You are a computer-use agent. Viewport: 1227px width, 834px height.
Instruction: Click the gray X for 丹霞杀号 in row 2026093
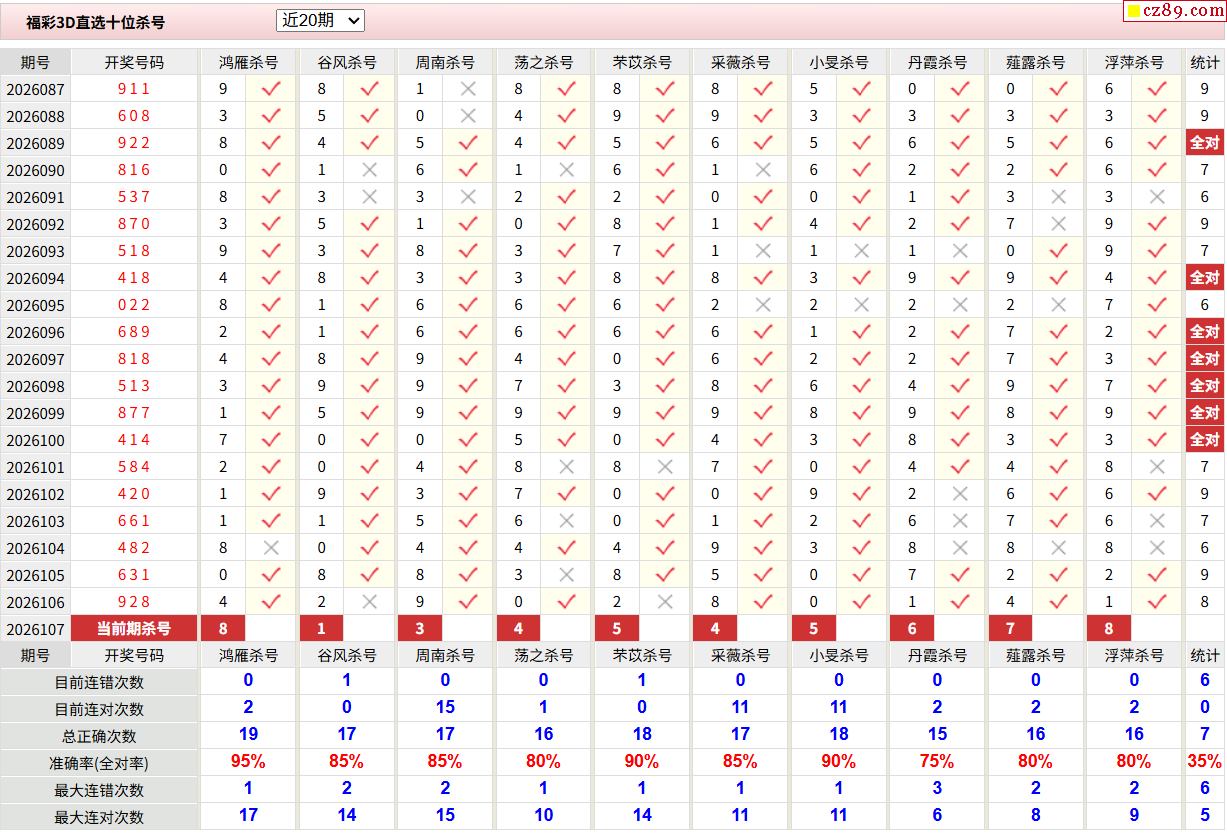(960, 251)
